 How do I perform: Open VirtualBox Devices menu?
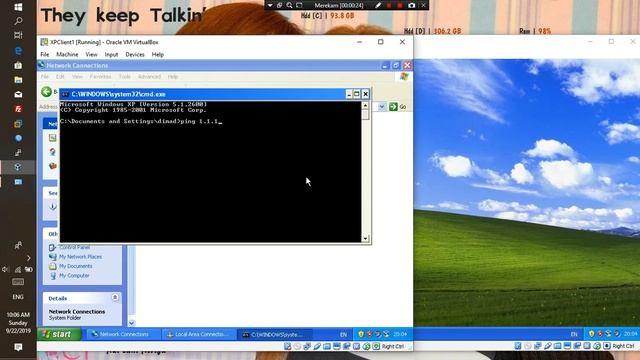135,54
